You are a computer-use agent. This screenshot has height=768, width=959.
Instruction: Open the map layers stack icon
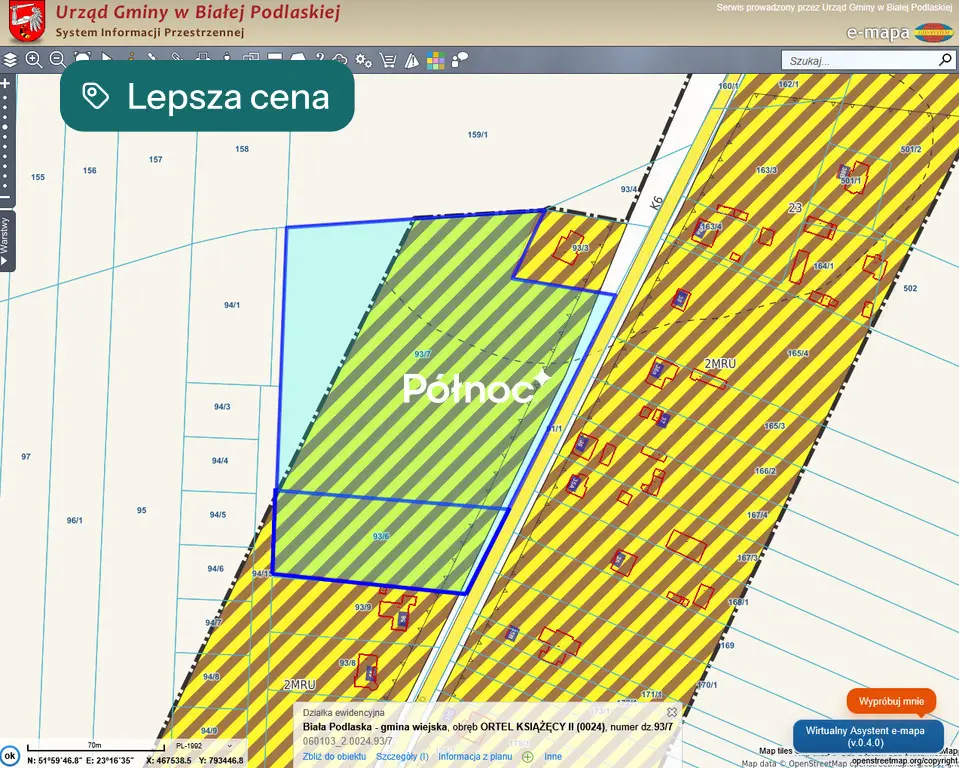(x=10, y=60)
